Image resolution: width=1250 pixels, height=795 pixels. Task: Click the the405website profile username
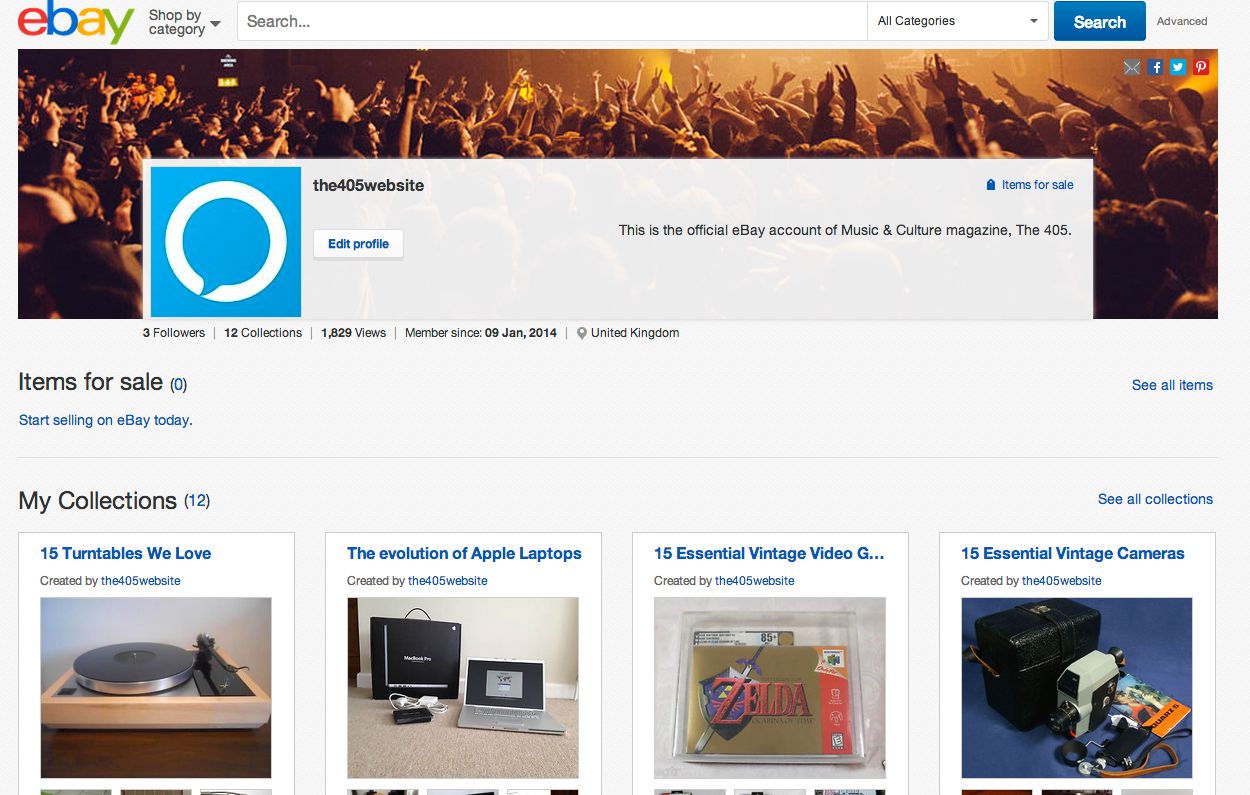pos(368,185)
